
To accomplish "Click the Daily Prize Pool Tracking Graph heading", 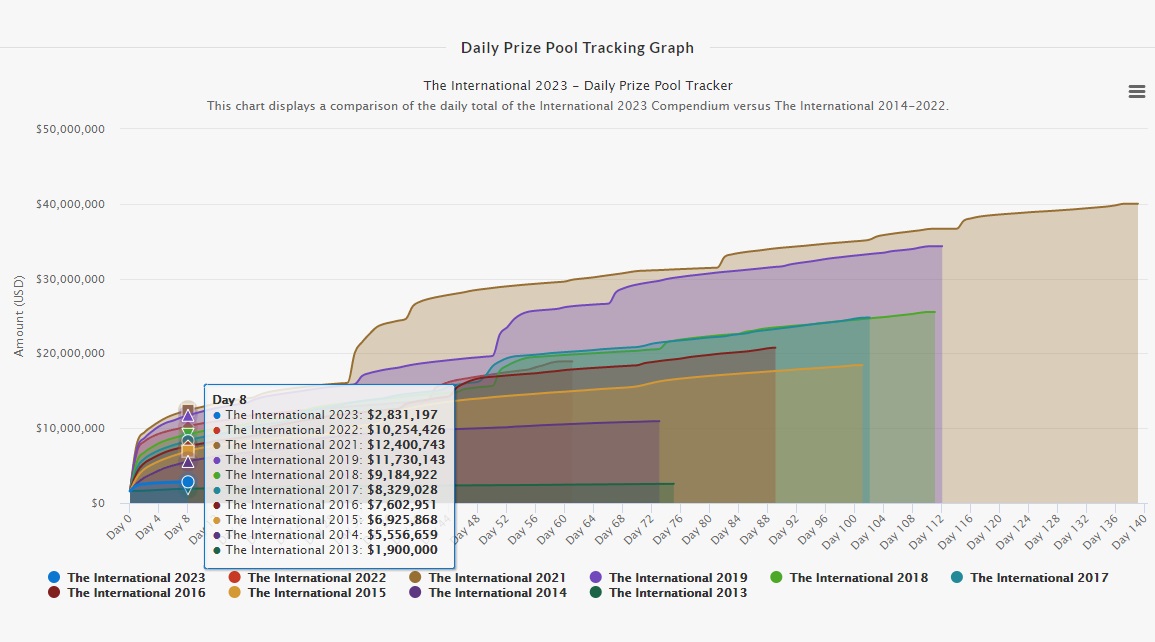I will [x=577, y=48].
